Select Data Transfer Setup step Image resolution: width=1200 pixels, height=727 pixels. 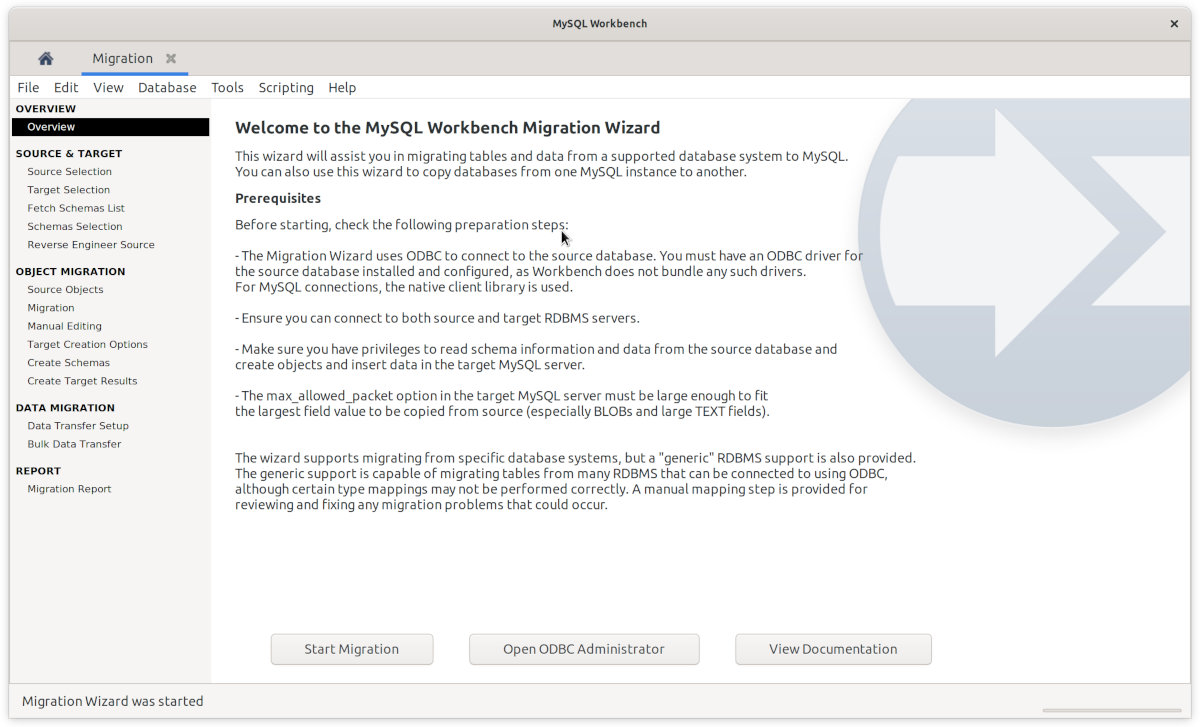pyautogui.click(x=78, y=426)
